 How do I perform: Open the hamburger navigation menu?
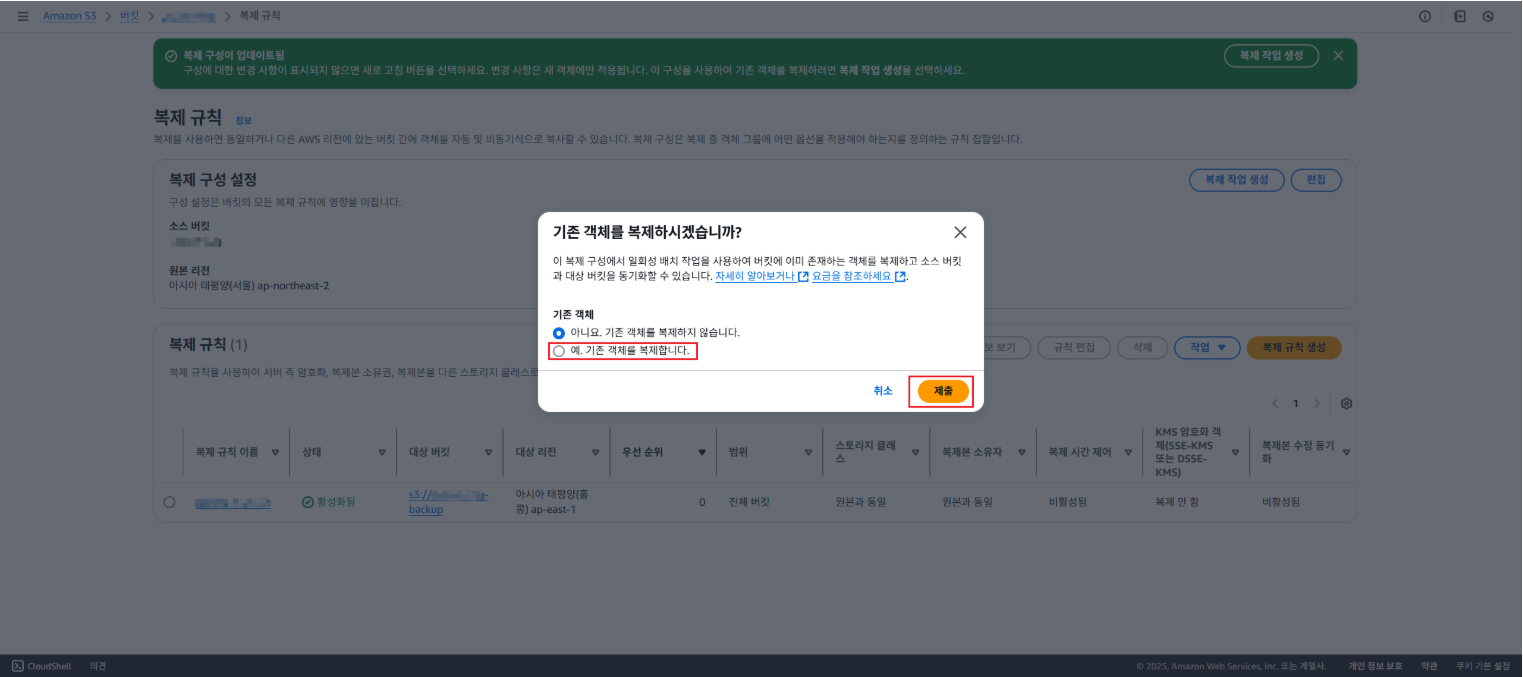23,16
